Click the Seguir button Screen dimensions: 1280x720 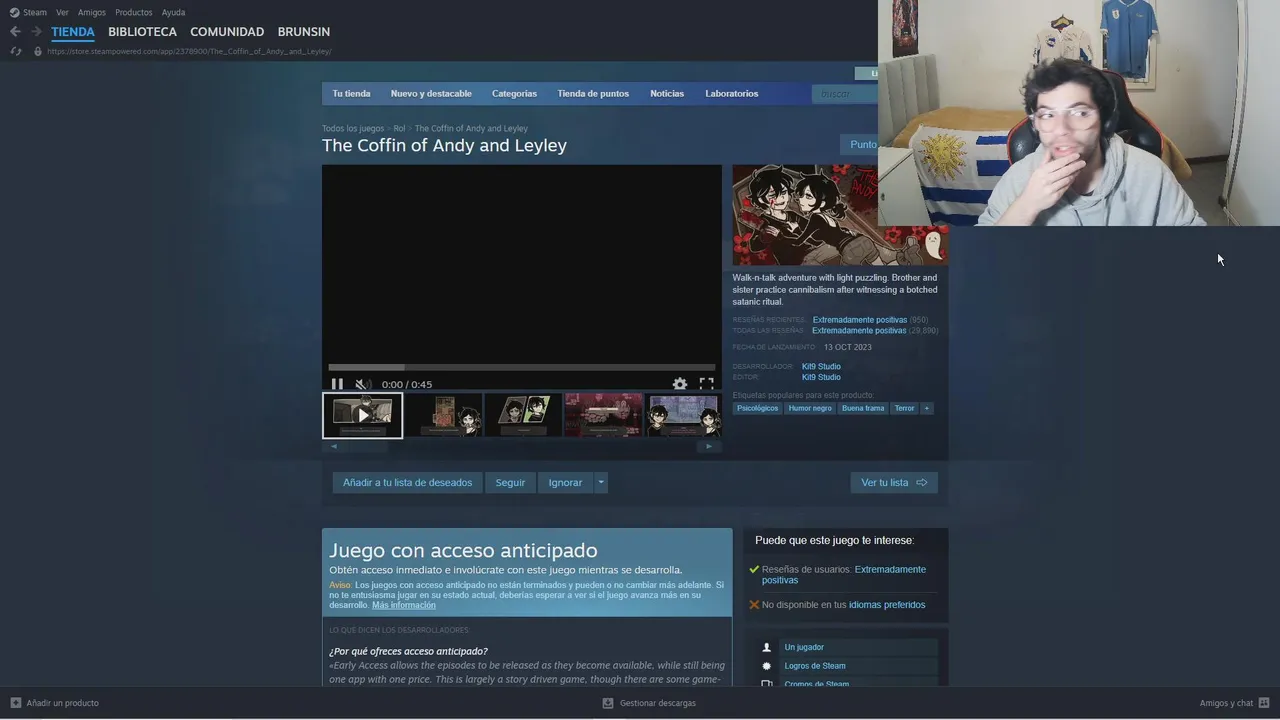[x=510, y=482]
